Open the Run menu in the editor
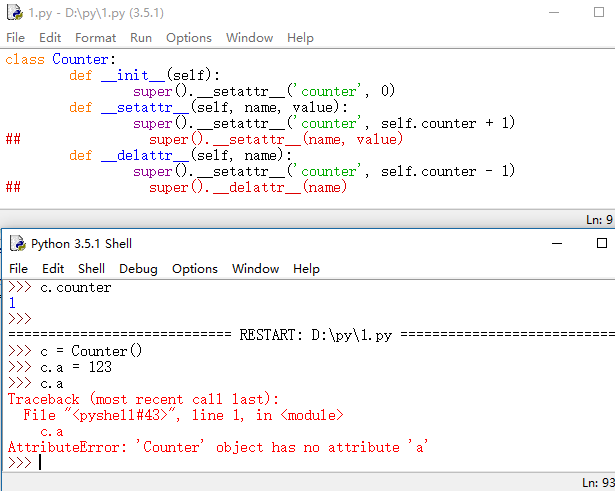 click(x=141, y=37)
